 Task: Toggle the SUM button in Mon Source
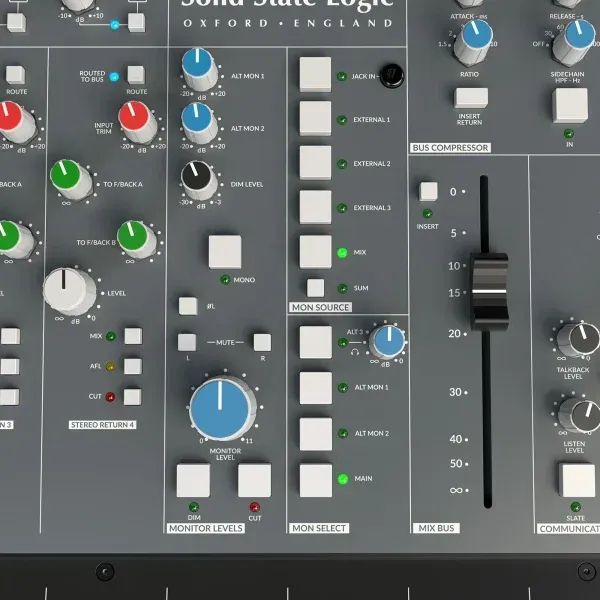(x=315, y=288)
